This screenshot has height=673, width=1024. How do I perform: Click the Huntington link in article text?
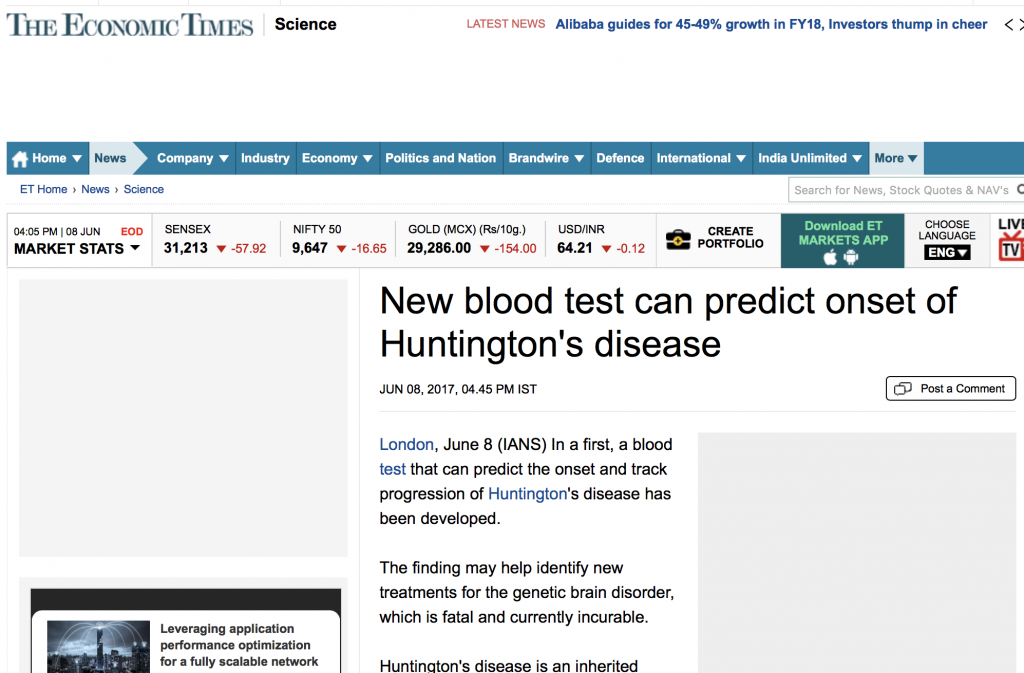pyautogui.click(x=527, y=493)
